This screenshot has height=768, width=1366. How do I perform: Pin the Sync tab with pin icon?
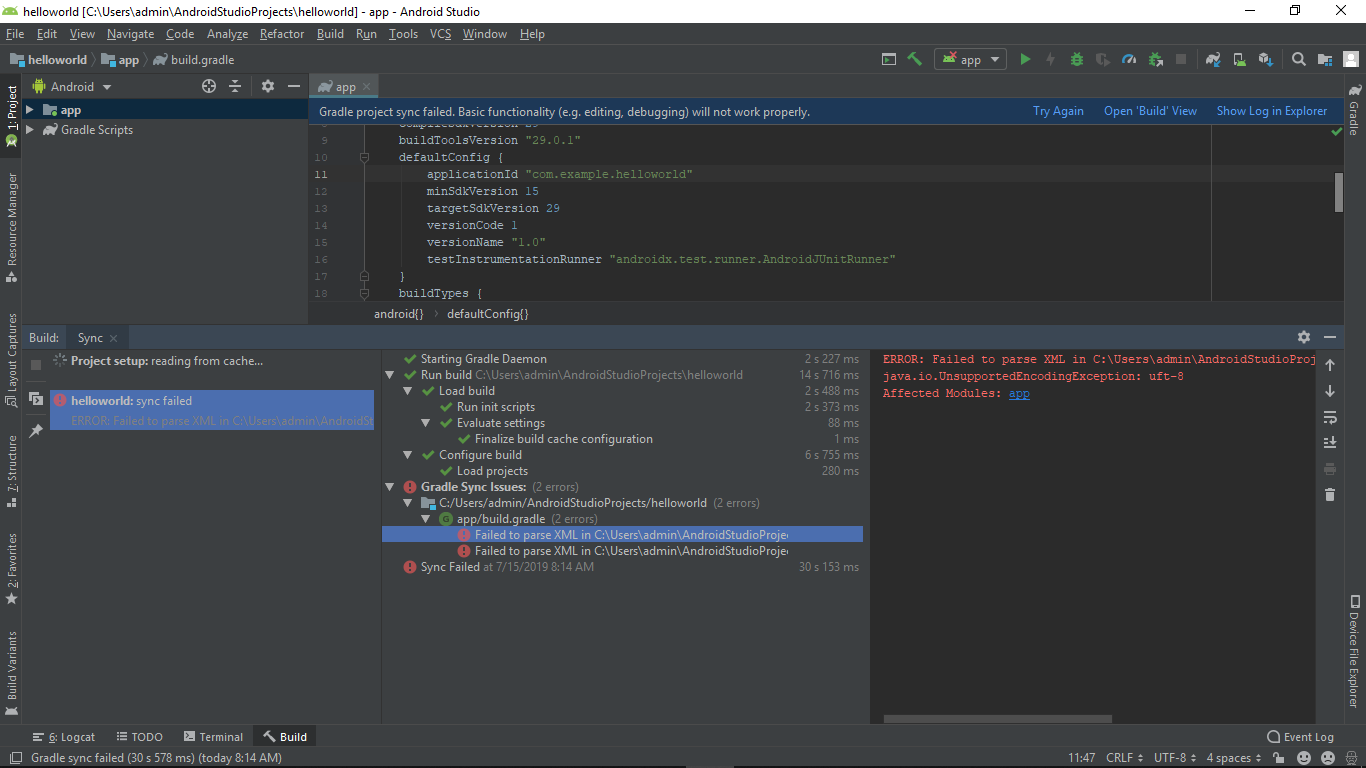coord(36,431)
